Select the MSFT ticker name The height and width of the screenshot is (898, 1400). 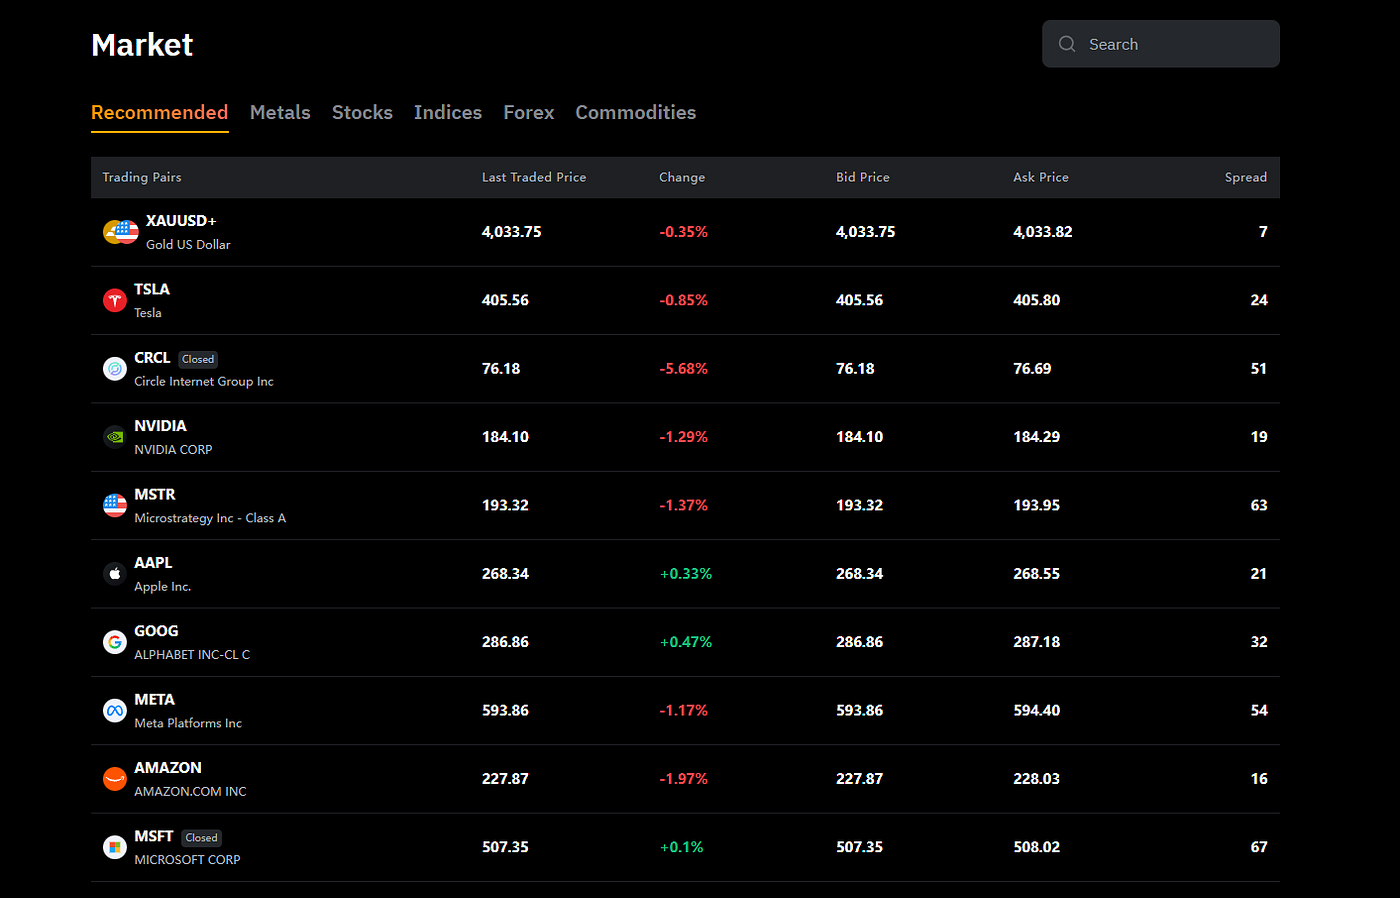154,836
